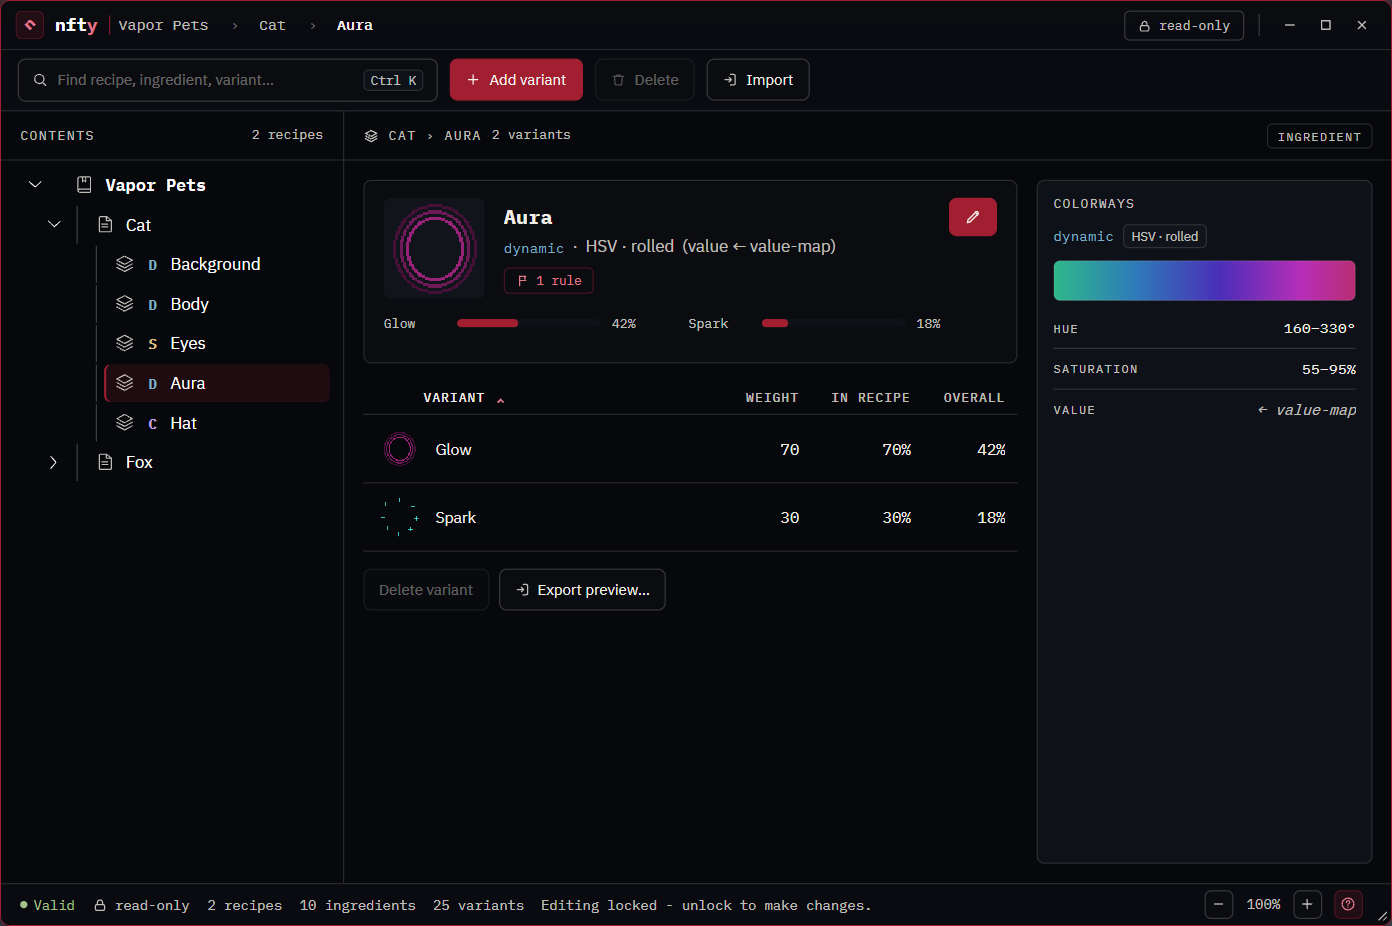Collapse the Cat recipe node
The width and height of the screenshot is (1392, 926).
coord(54,224)
